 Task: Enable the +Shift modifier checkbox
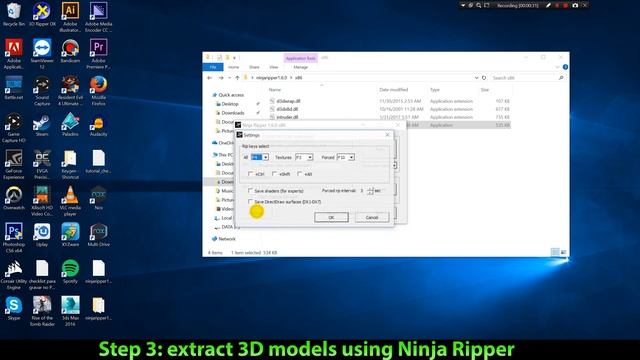275,174
